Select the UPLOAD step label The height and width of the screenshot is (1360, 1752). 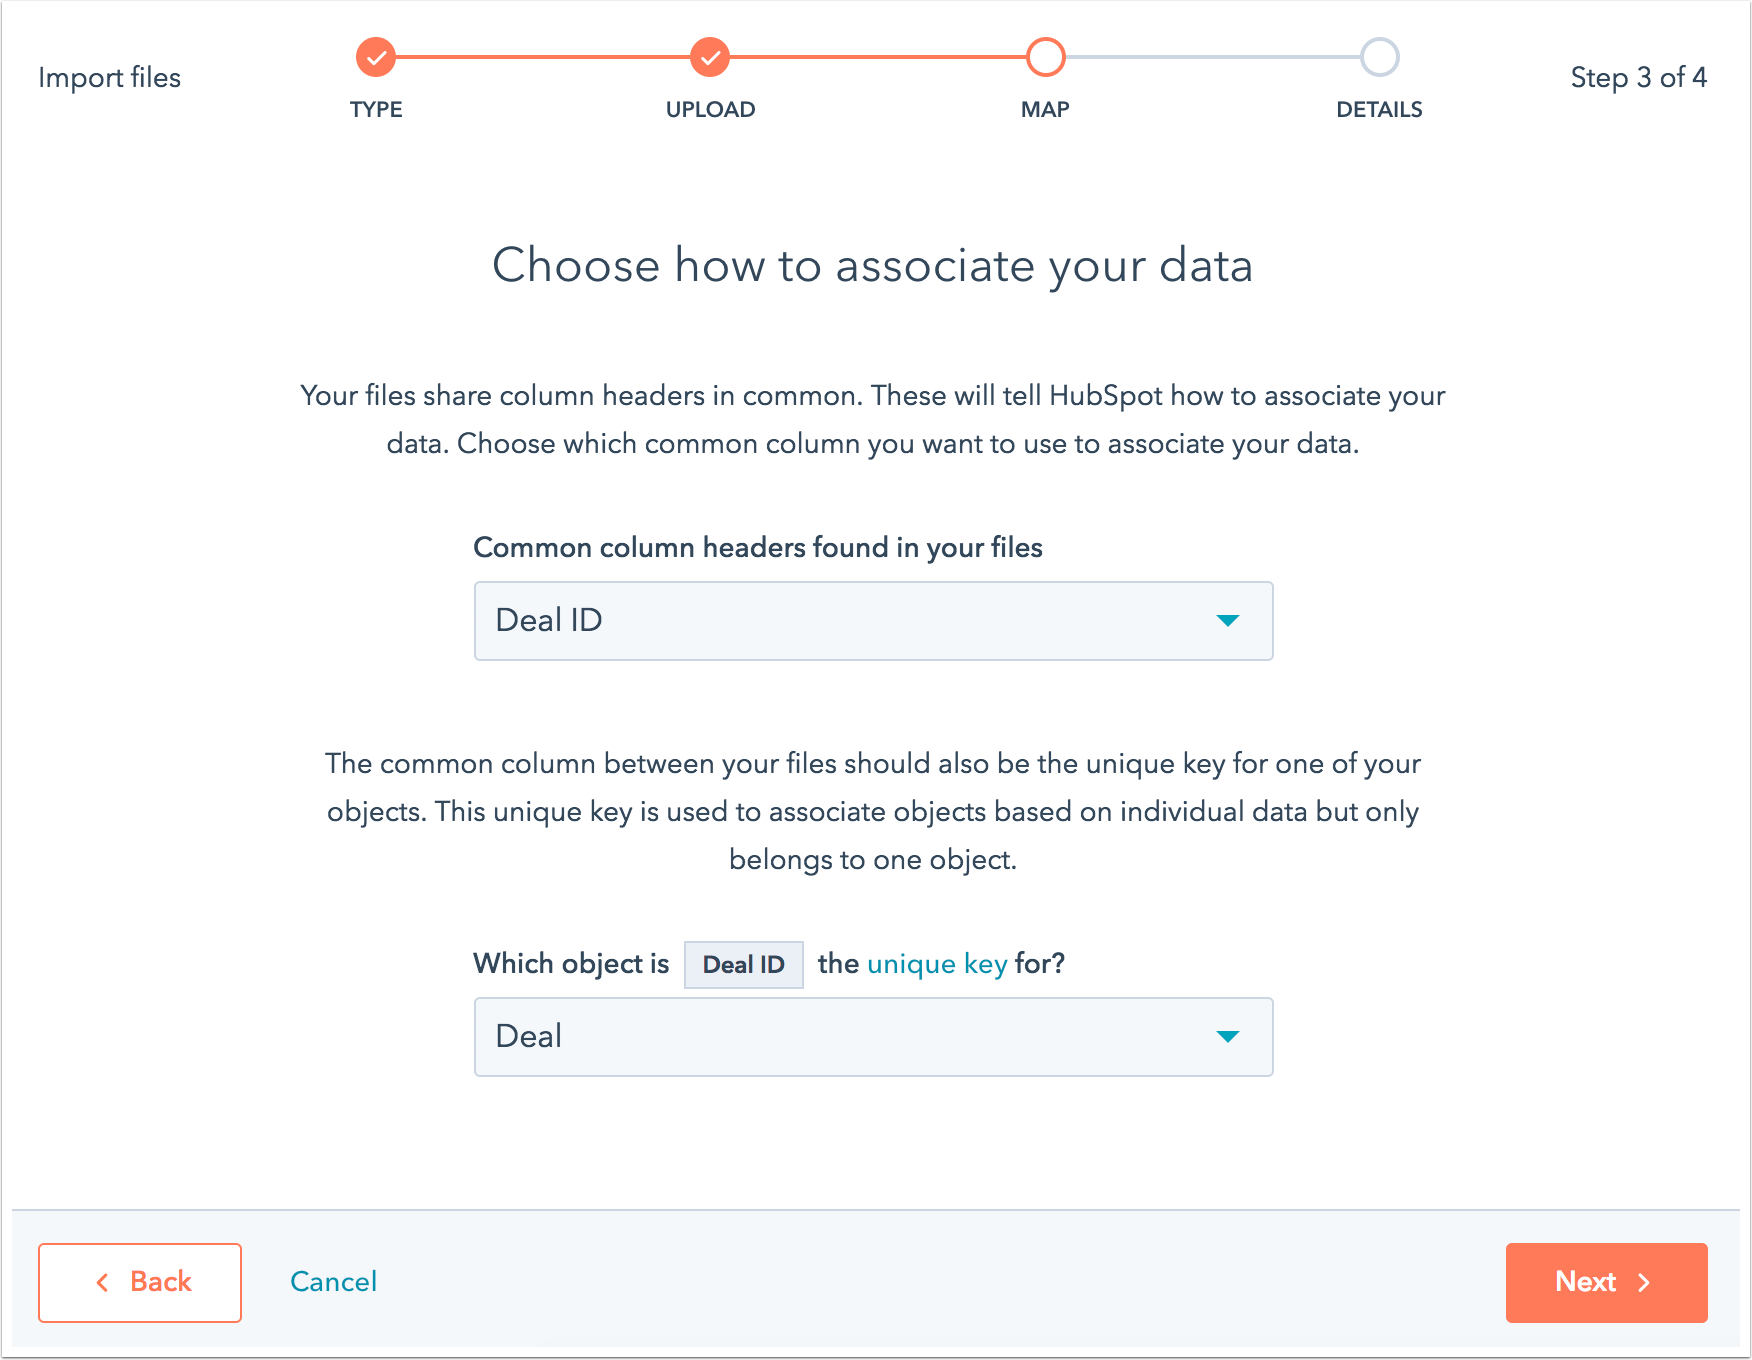pyautogui.click(x=710, y=110)
